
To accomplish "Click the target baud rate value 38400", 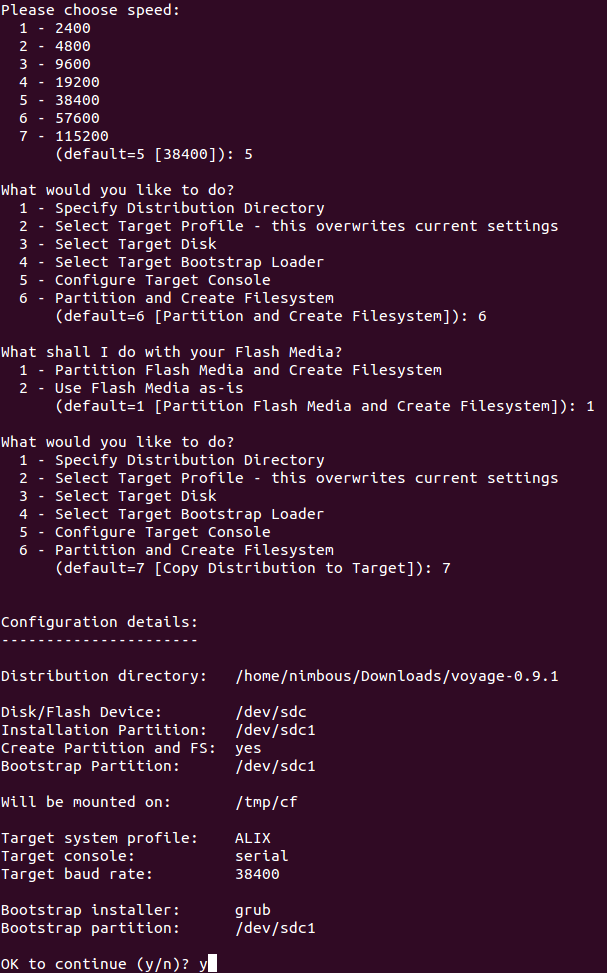I will (x=258, y=874).
